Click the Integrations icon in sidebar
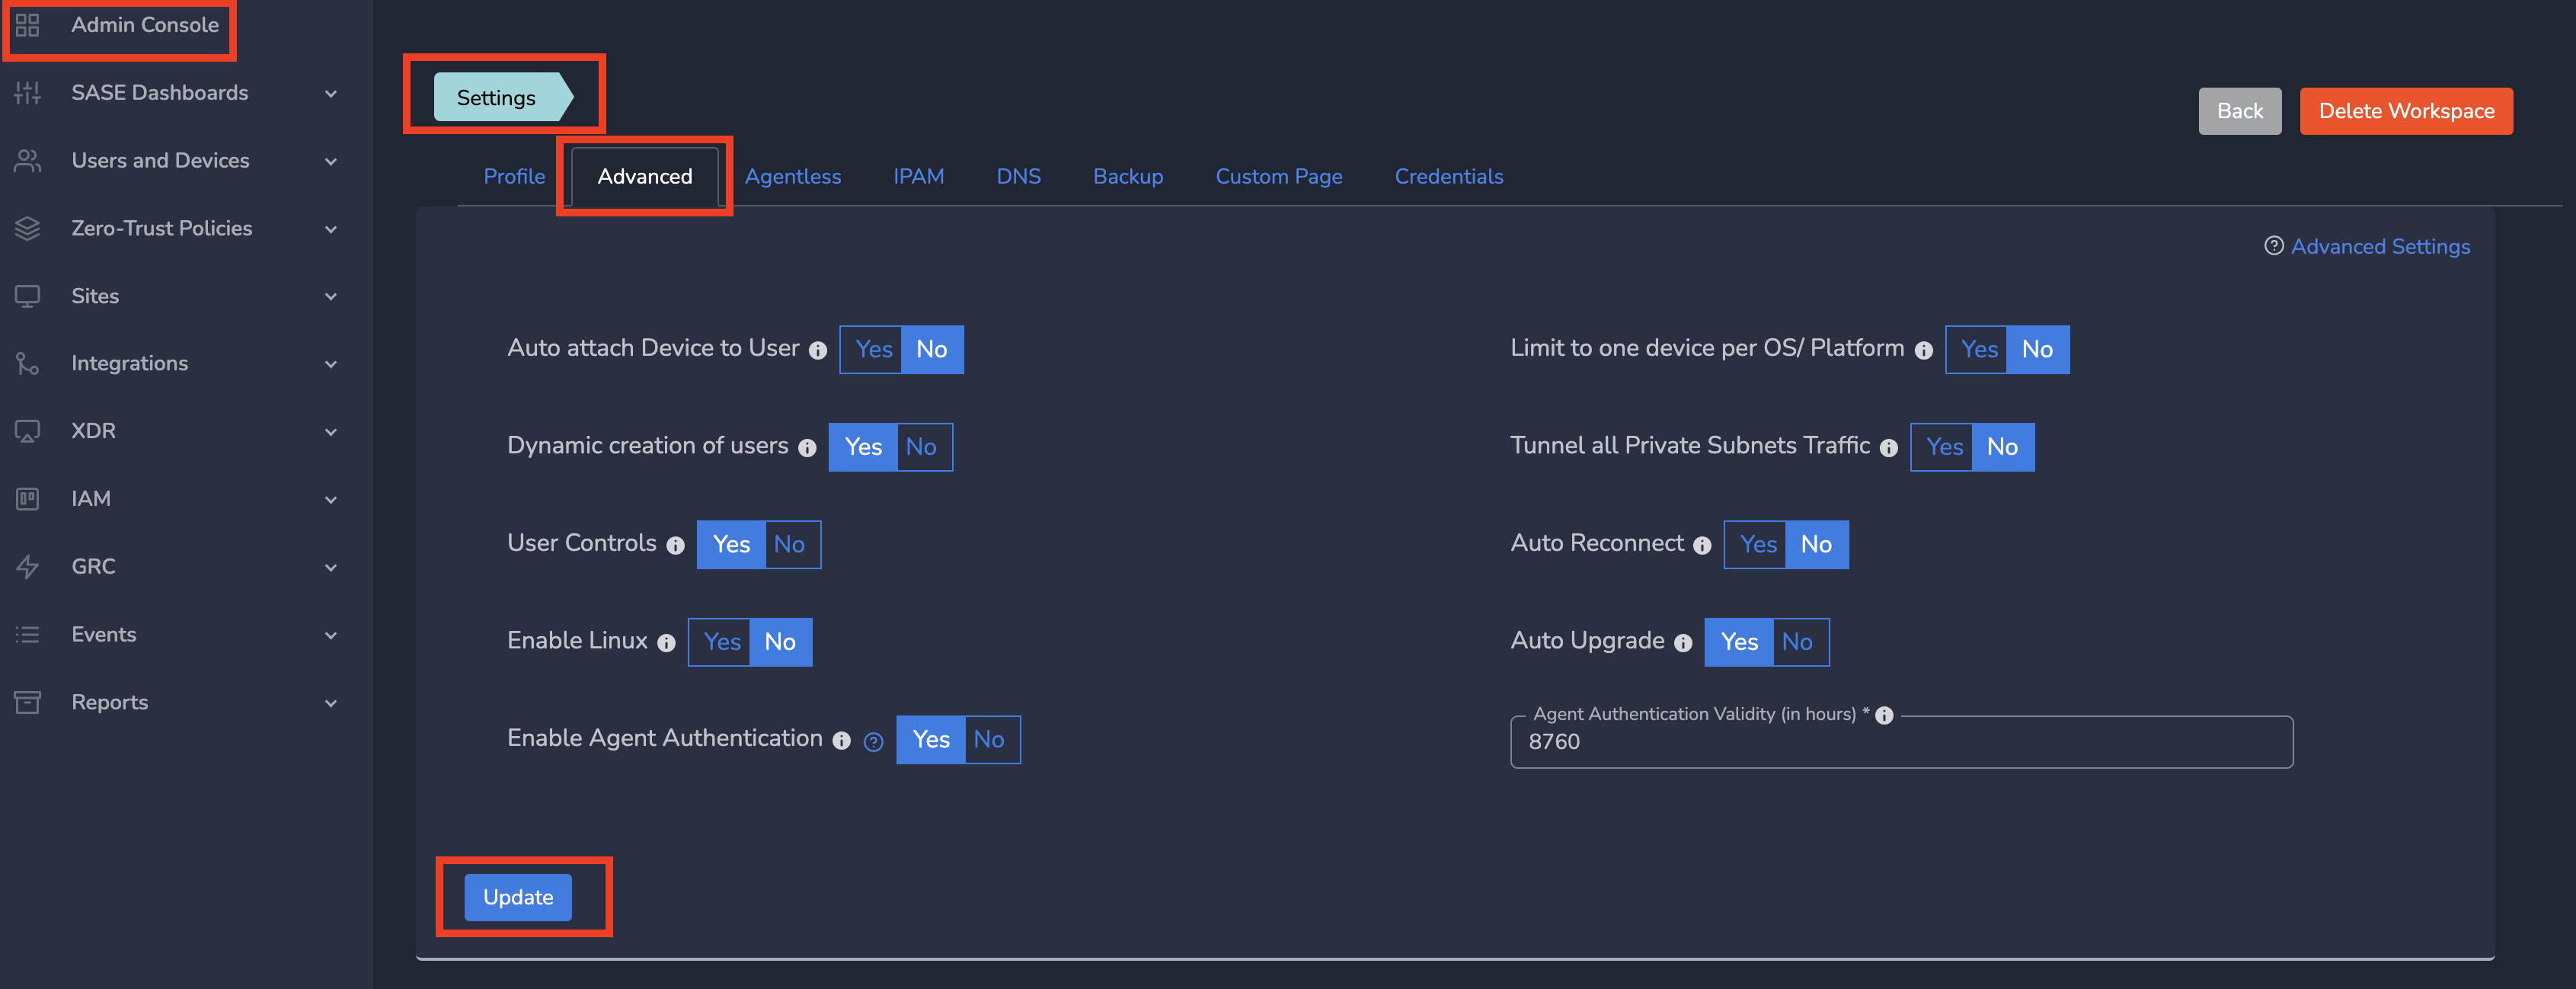The image size is (2576, 989). pos(27,363)
